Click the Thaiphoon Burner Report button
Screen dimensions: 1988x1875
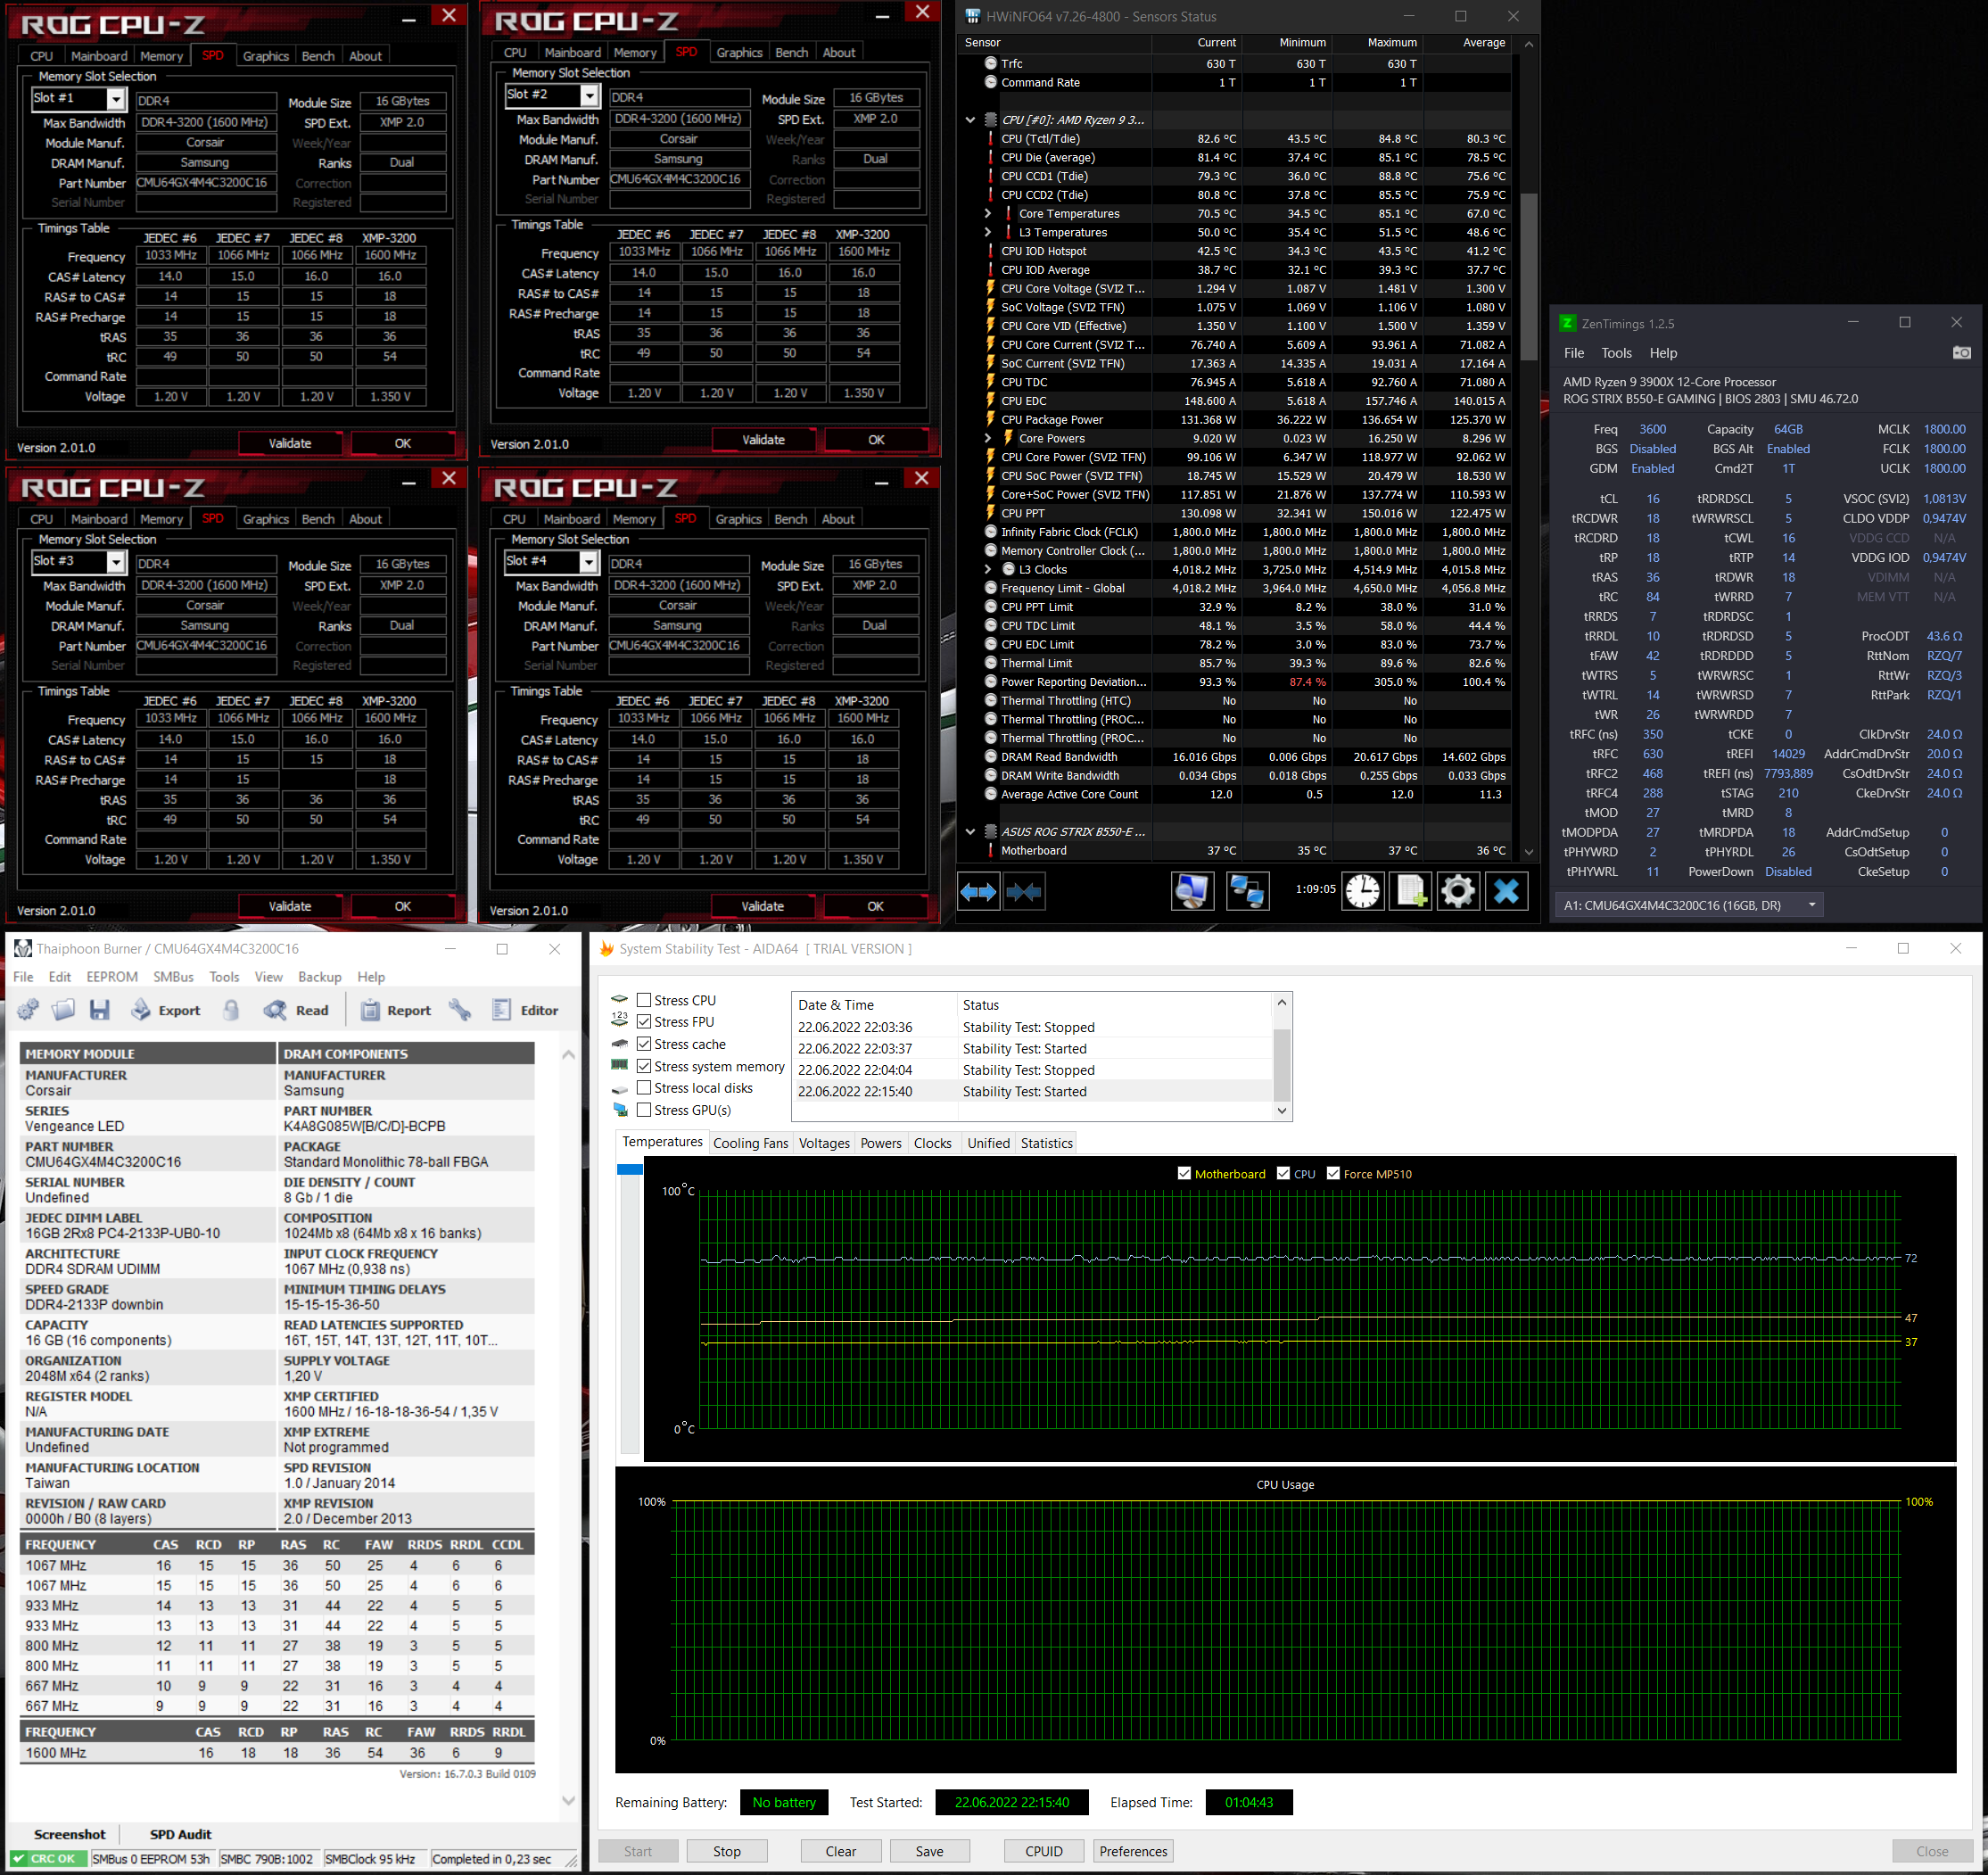point(396,1010)
